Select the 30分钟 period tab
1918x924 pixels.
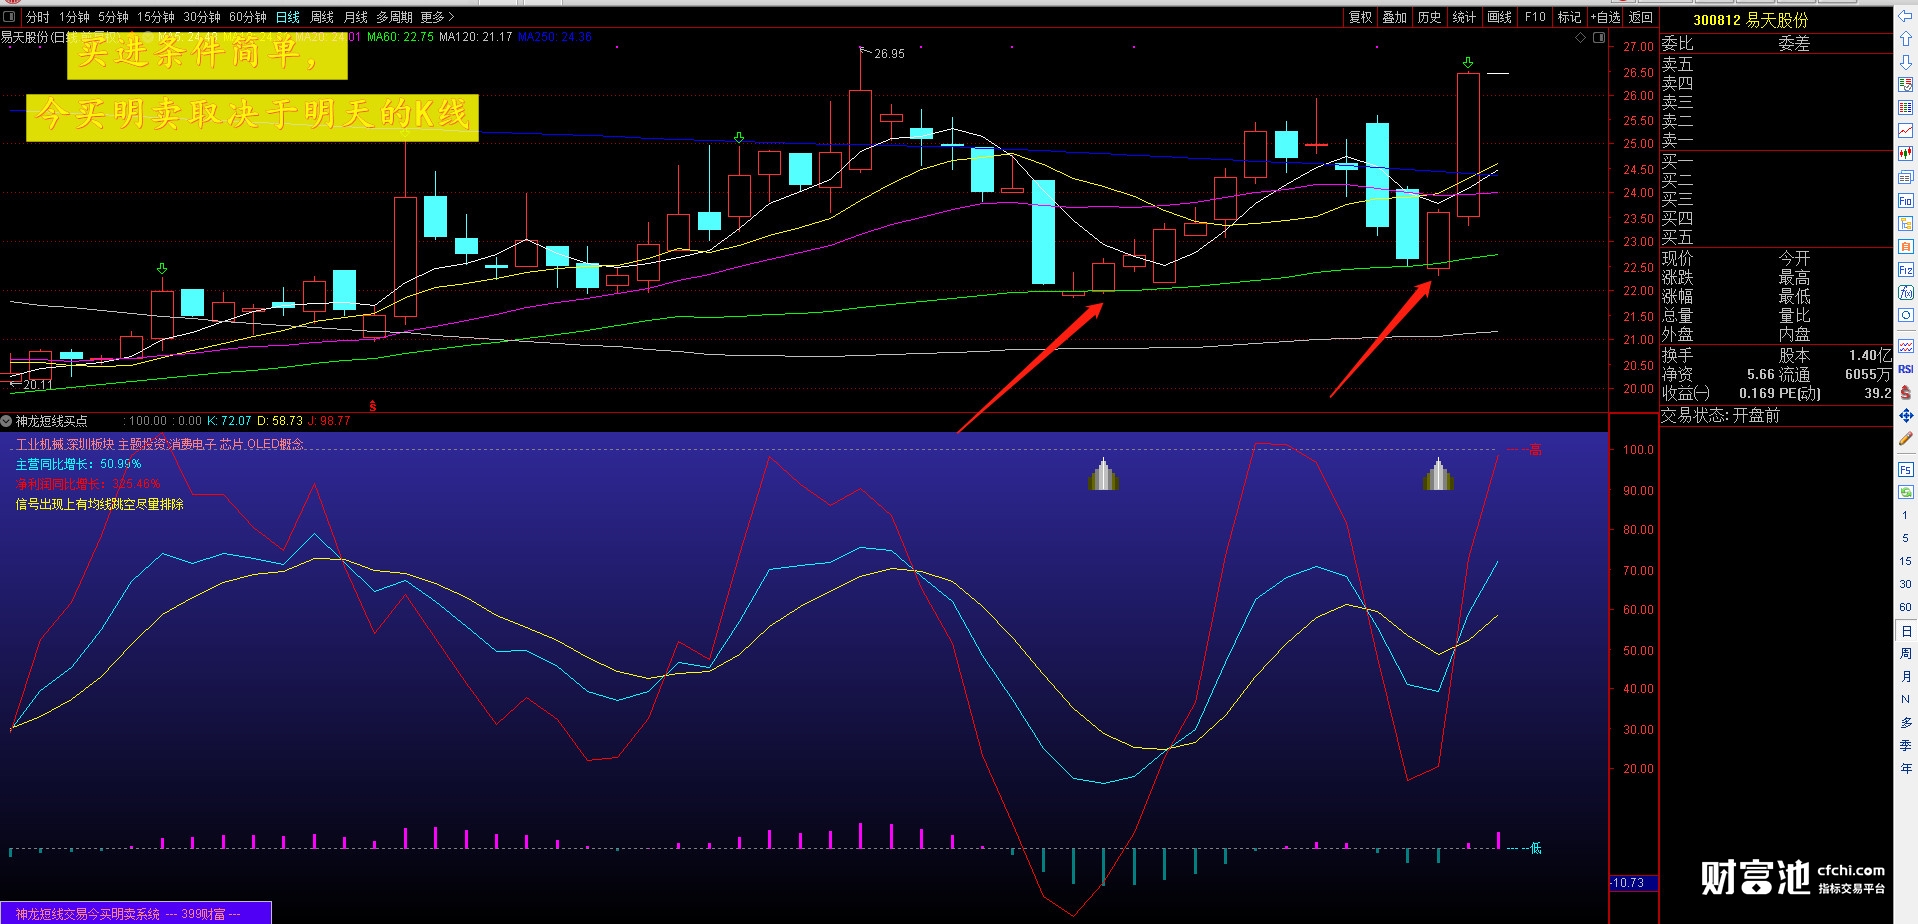coord(202,17)
